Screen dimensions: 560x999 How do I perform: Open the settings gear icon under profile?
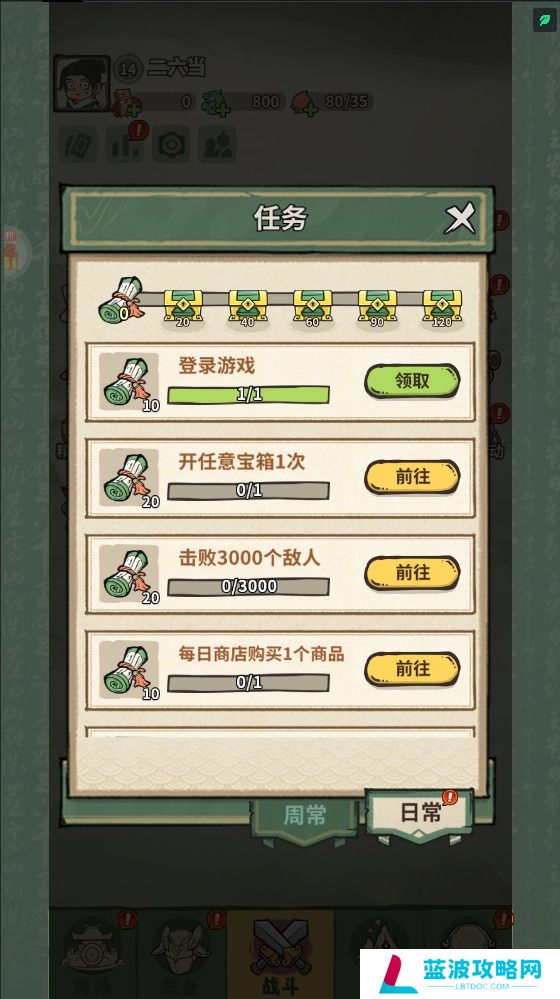click(171, 145)
